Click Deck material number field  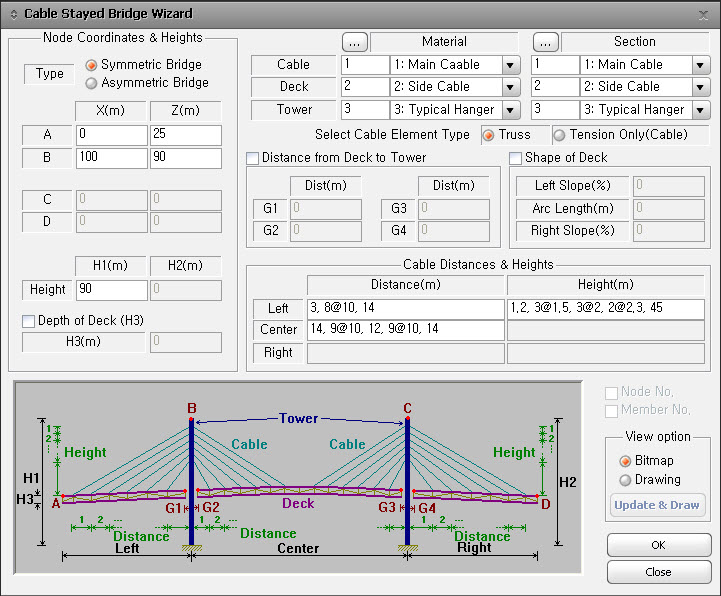tap(365, 87)
